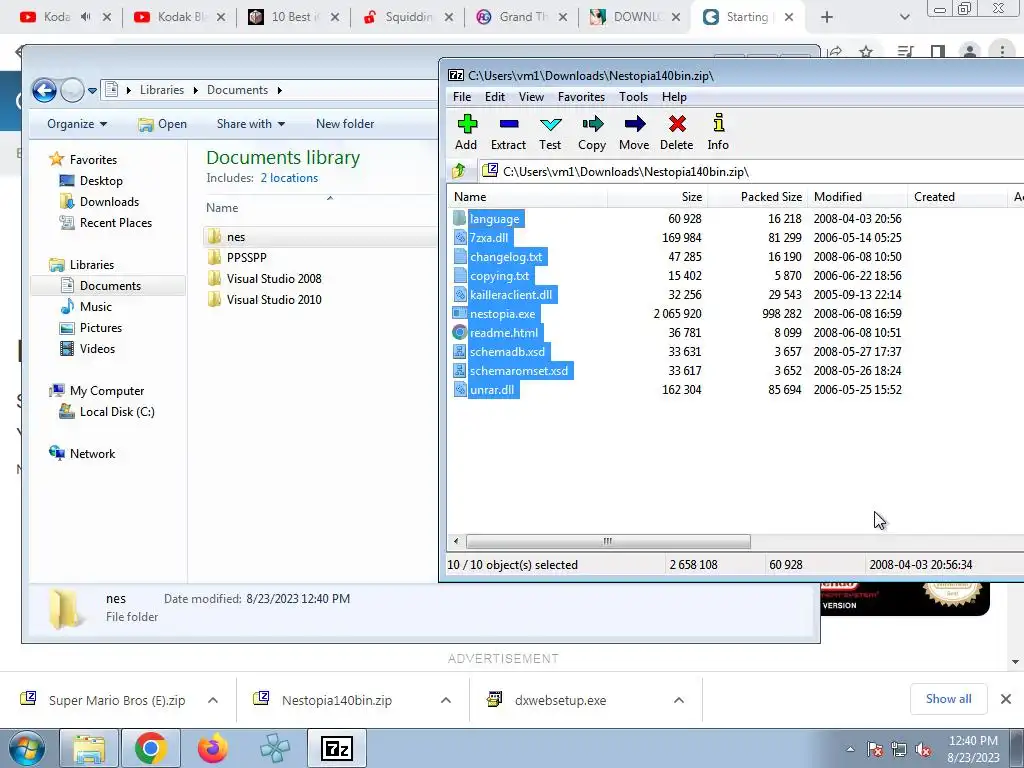Mute the Kodak tab audio icon

(86, 17)
